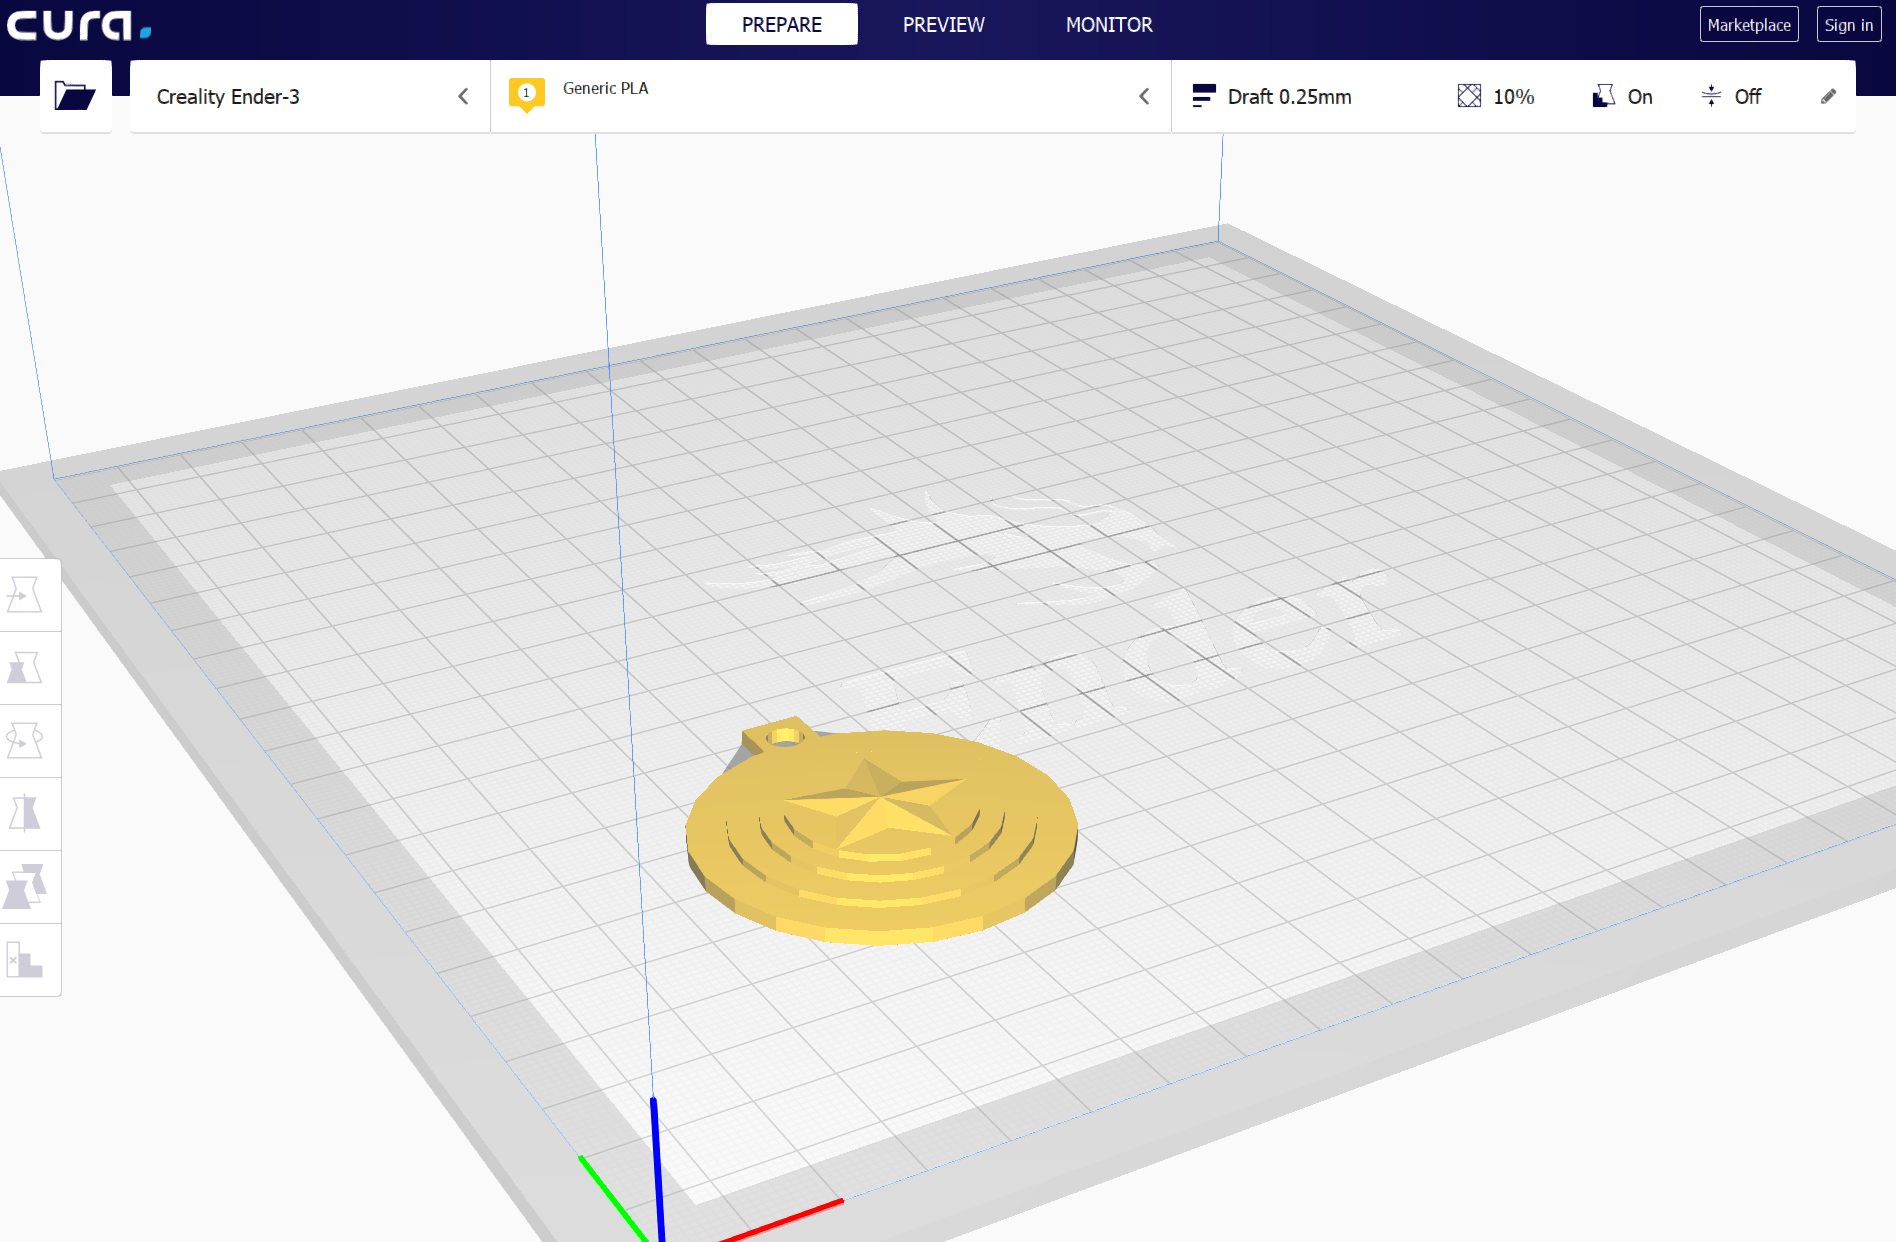This screenshot has width=1896, height=1242.
Task: Open the Marketplace
Action: tap(1748, 24)
